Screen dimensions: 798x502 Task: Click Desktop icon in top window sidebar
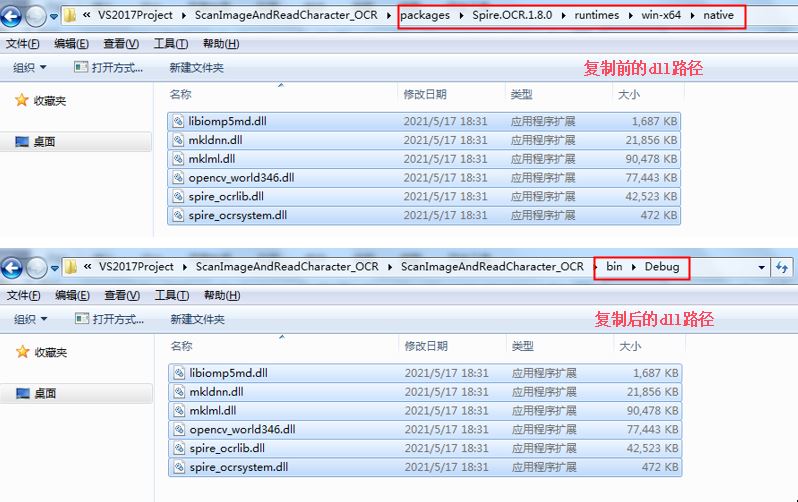22,142
